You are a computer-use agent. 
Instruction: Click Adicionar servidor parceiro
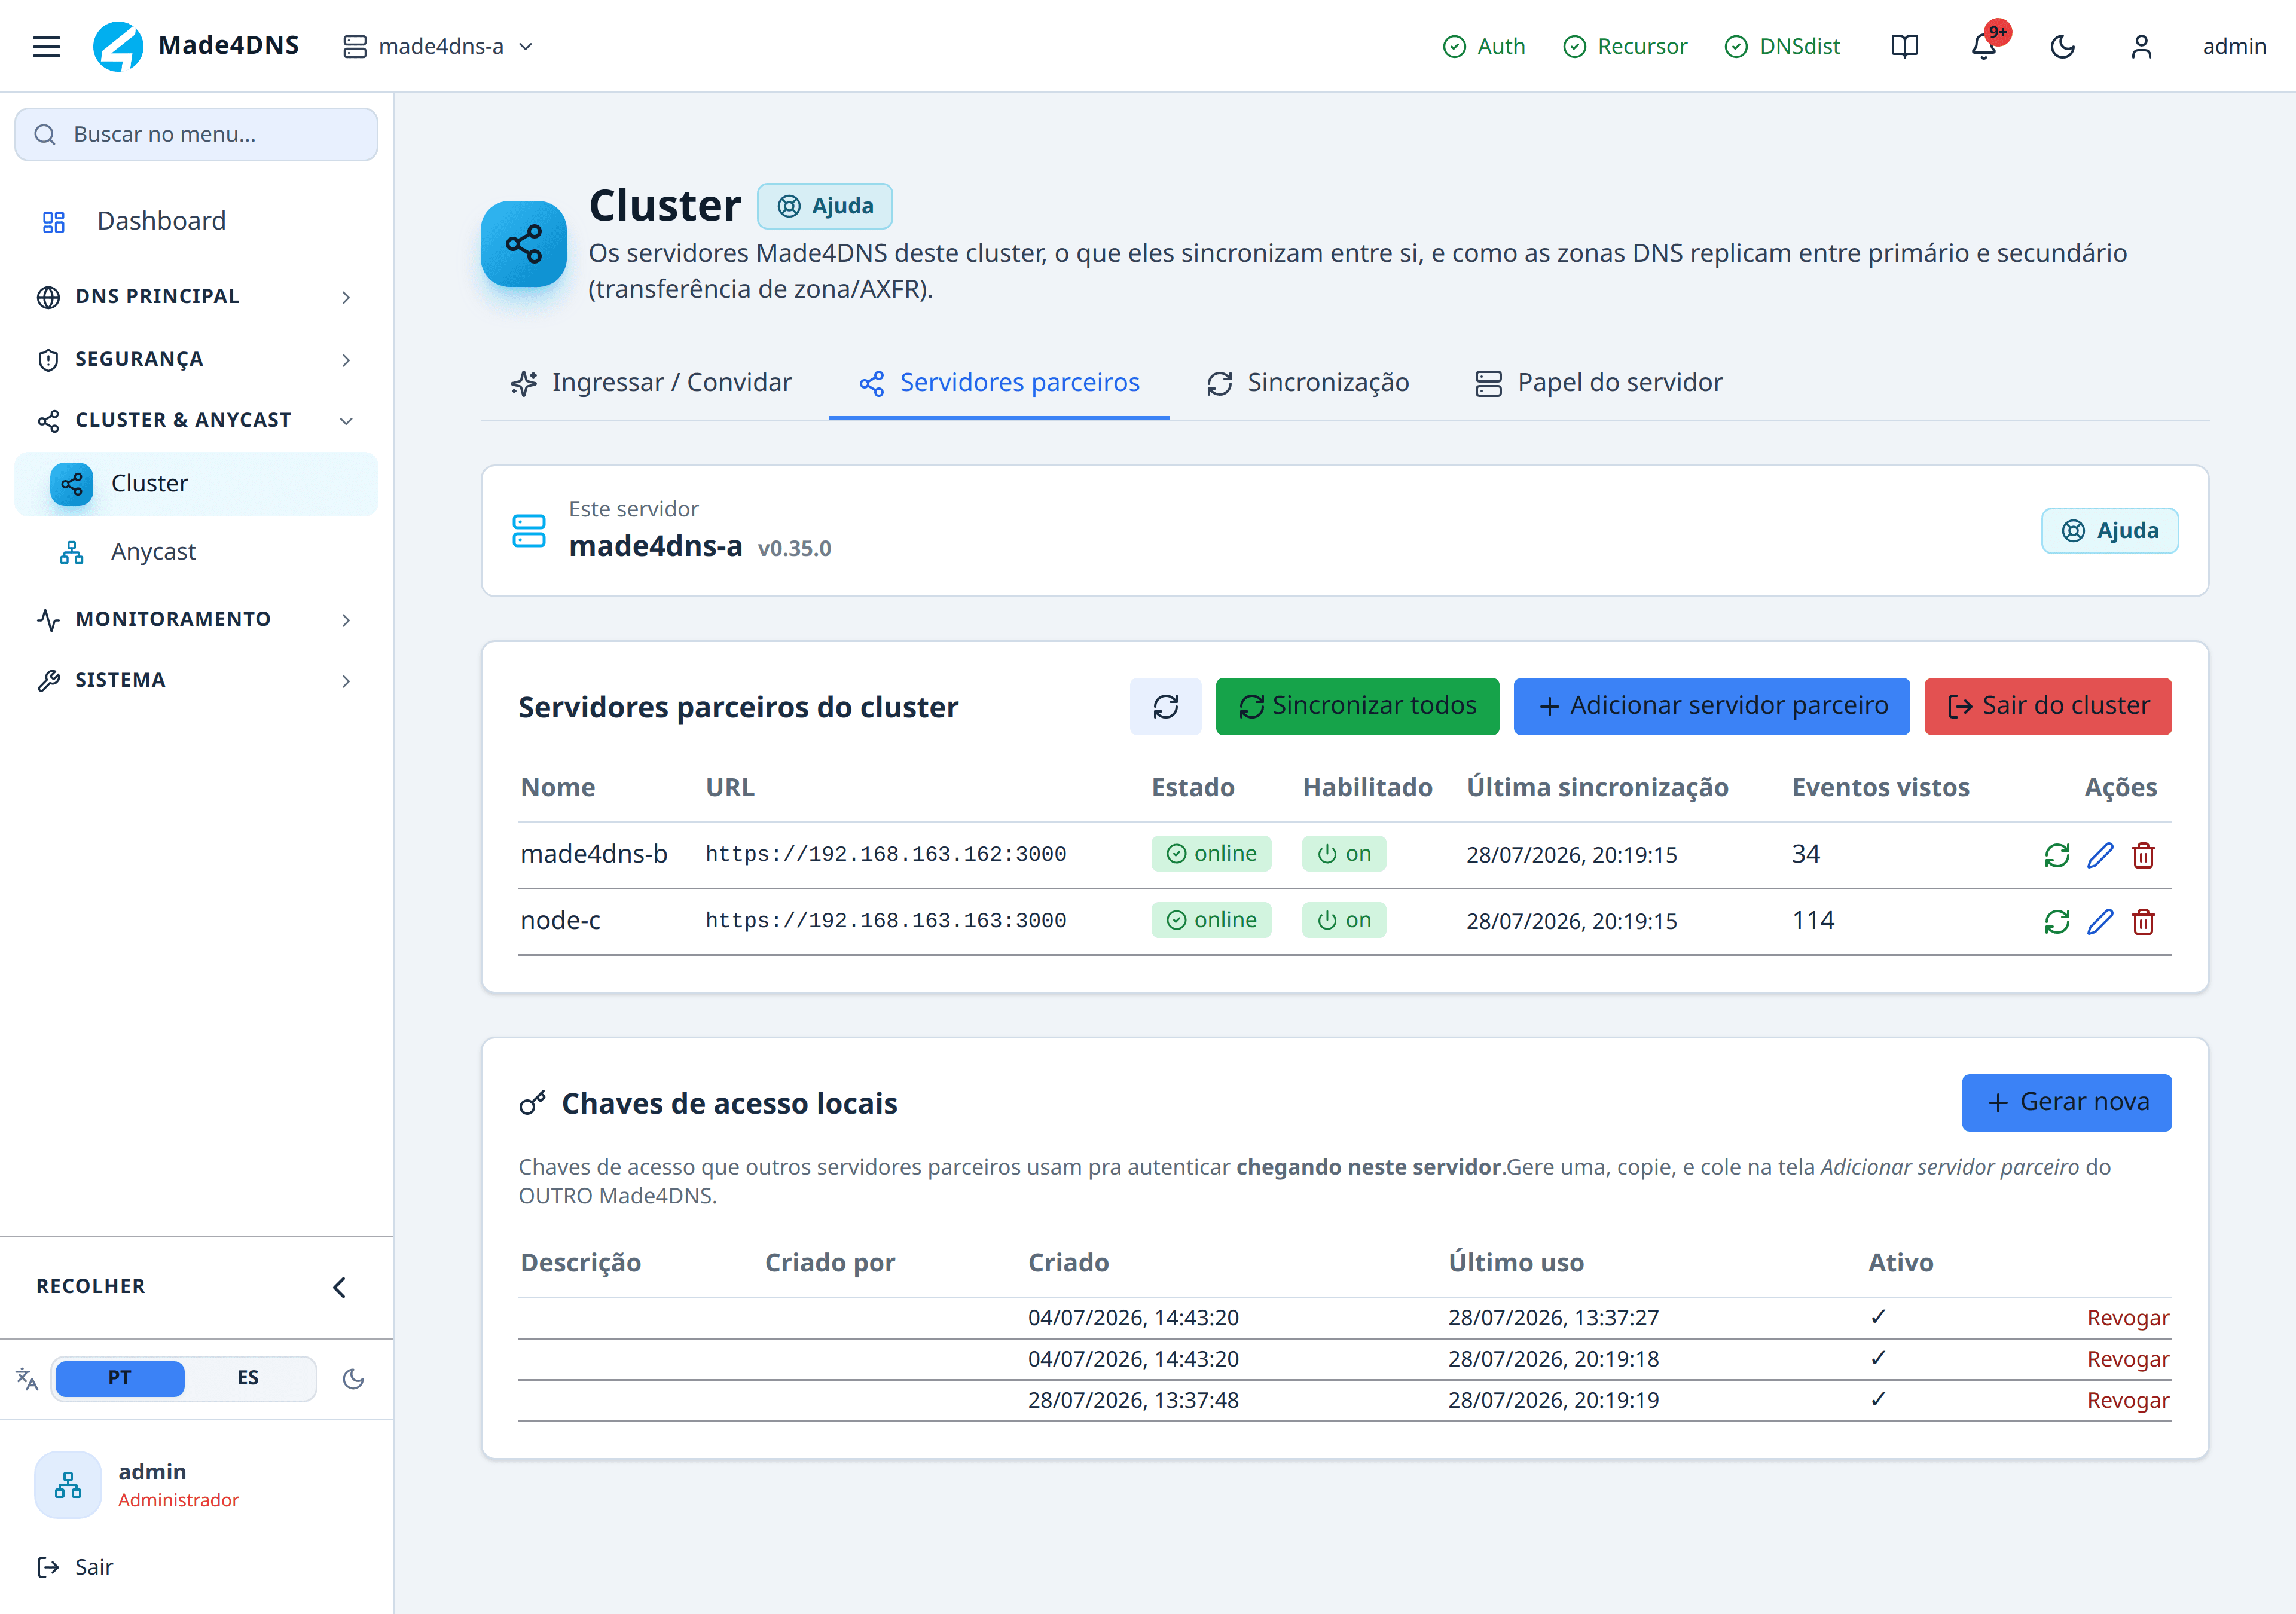click(1712, 707)
